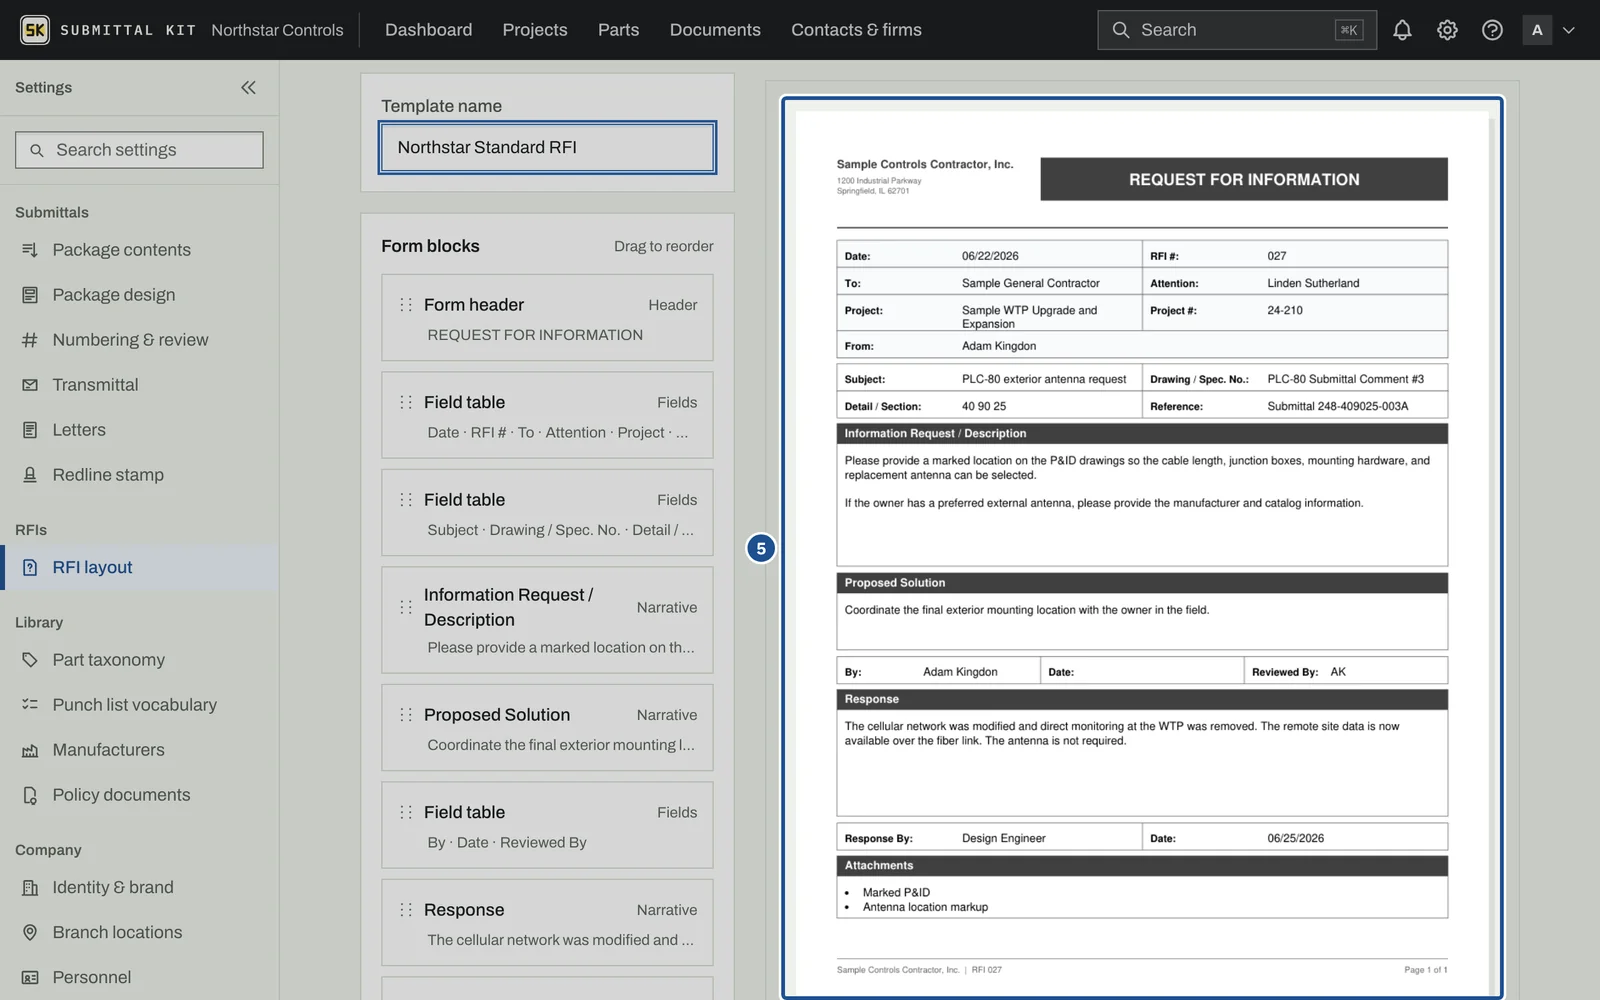Click the Numbering & review hash icon

click(30, 340)
